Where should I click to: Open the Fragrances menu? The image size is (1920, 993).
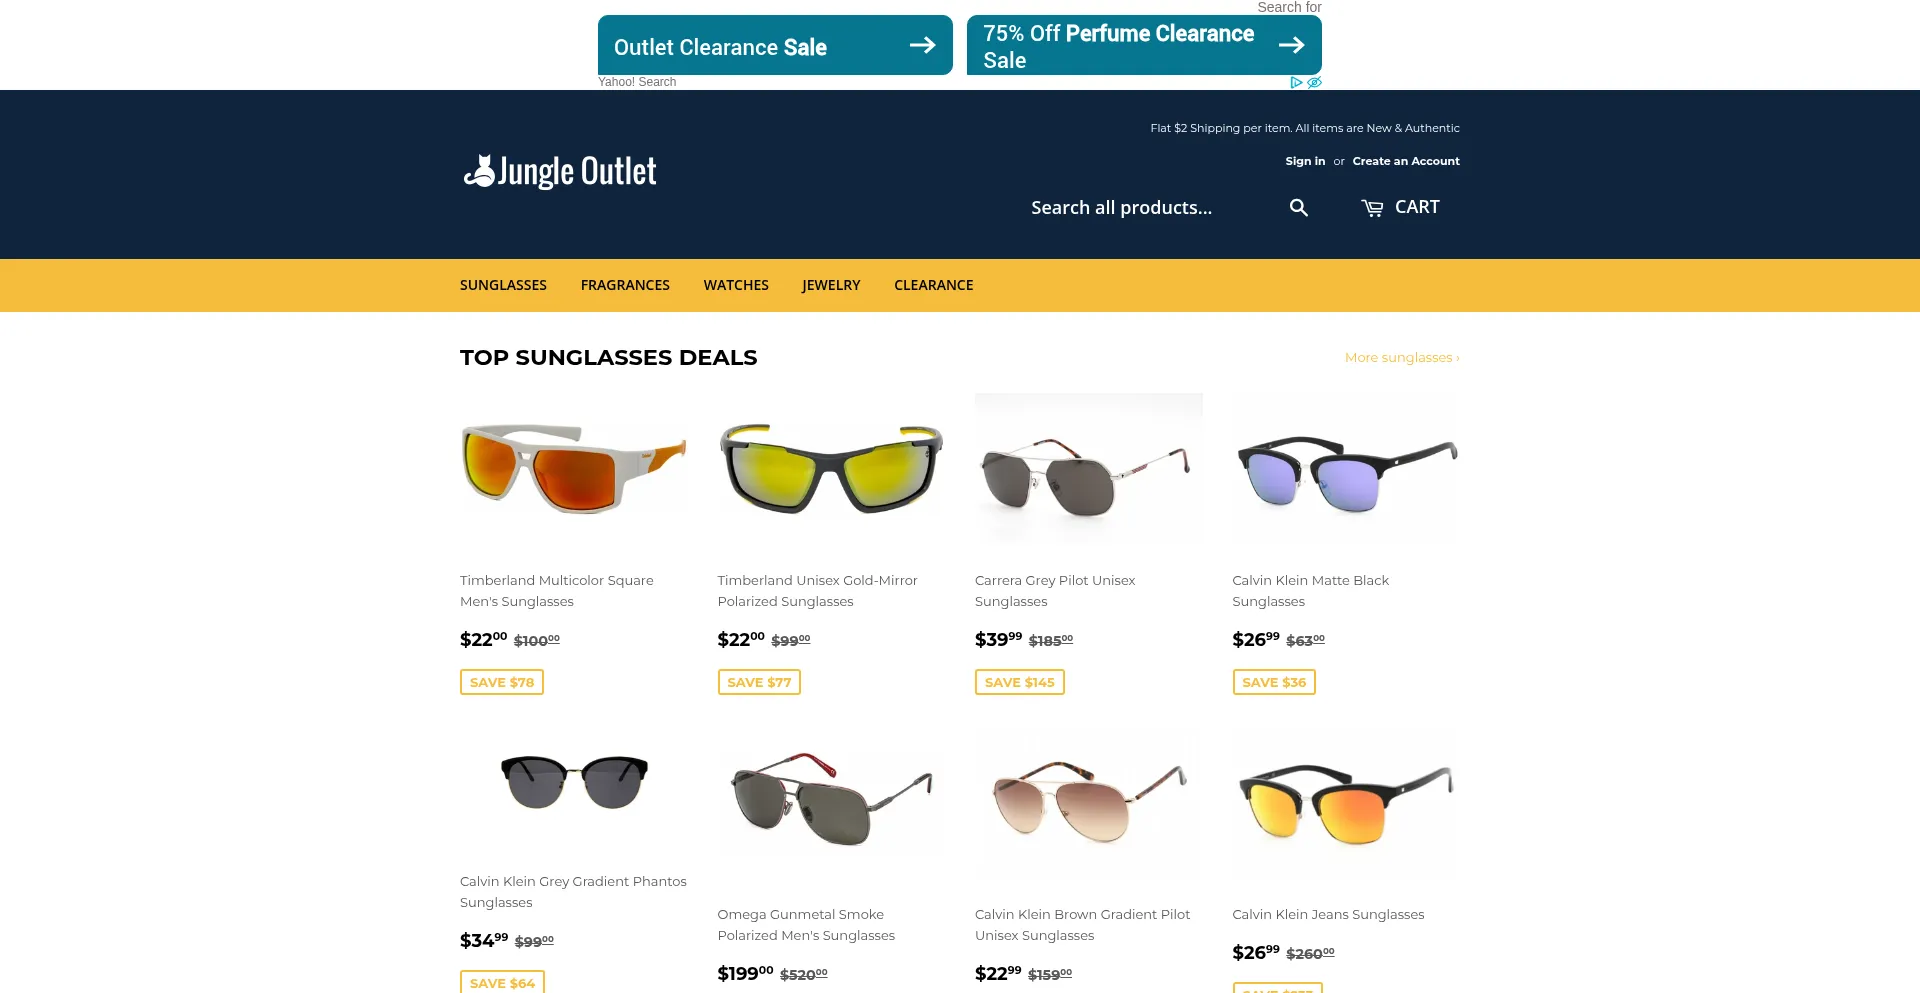[x=625, y=285]
